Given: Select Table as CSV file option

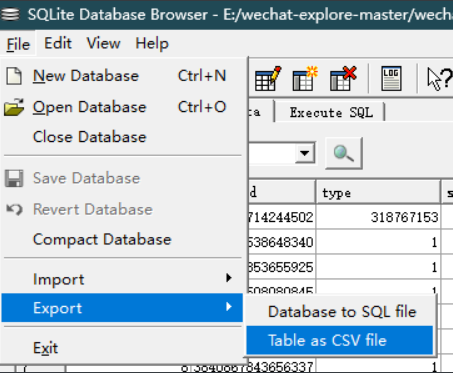Looking at the screenshot, I should click(x=340, y=340).
